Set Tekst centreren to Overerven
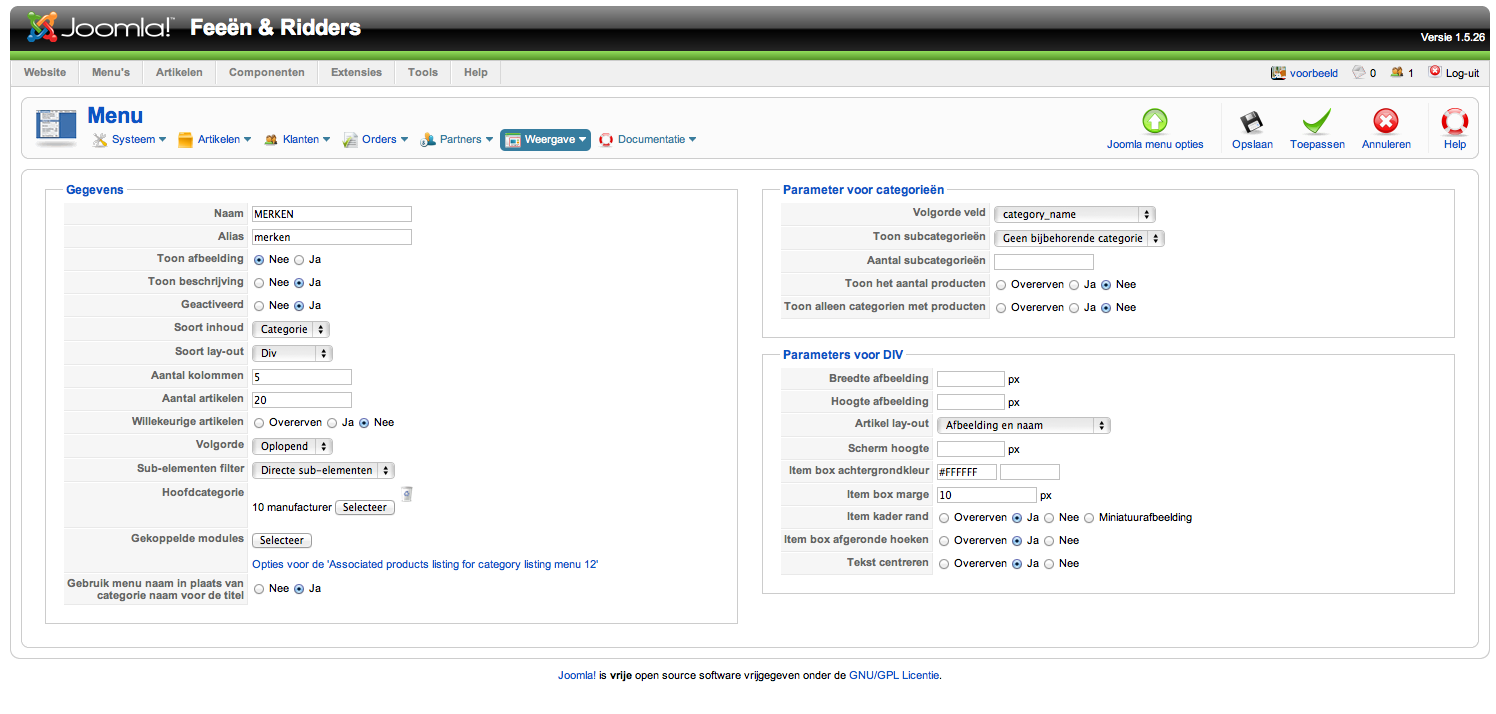 (x=945, y=564)
